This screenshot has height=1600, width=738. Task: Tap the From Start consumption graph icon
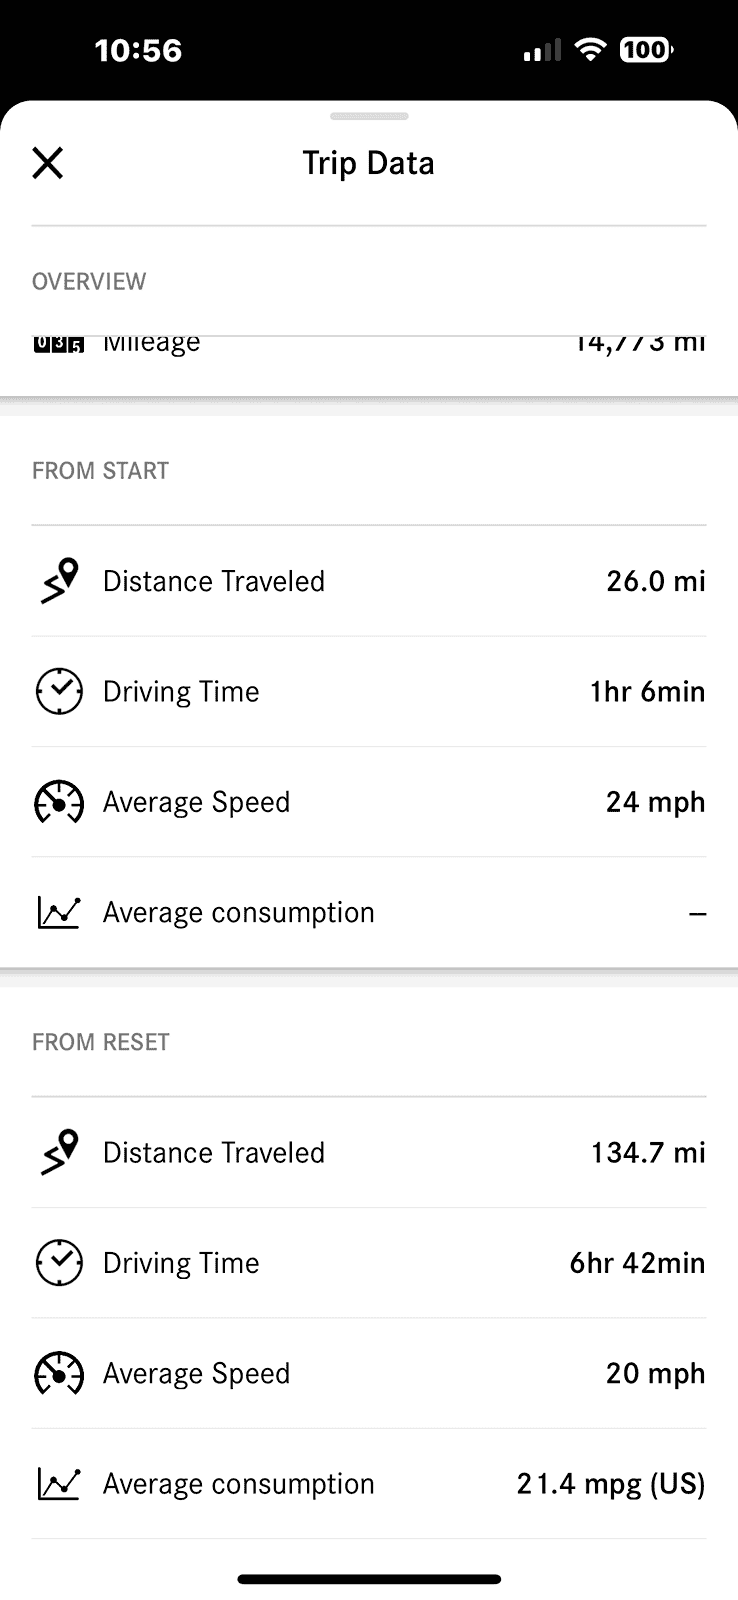click(x=59, y=912)
